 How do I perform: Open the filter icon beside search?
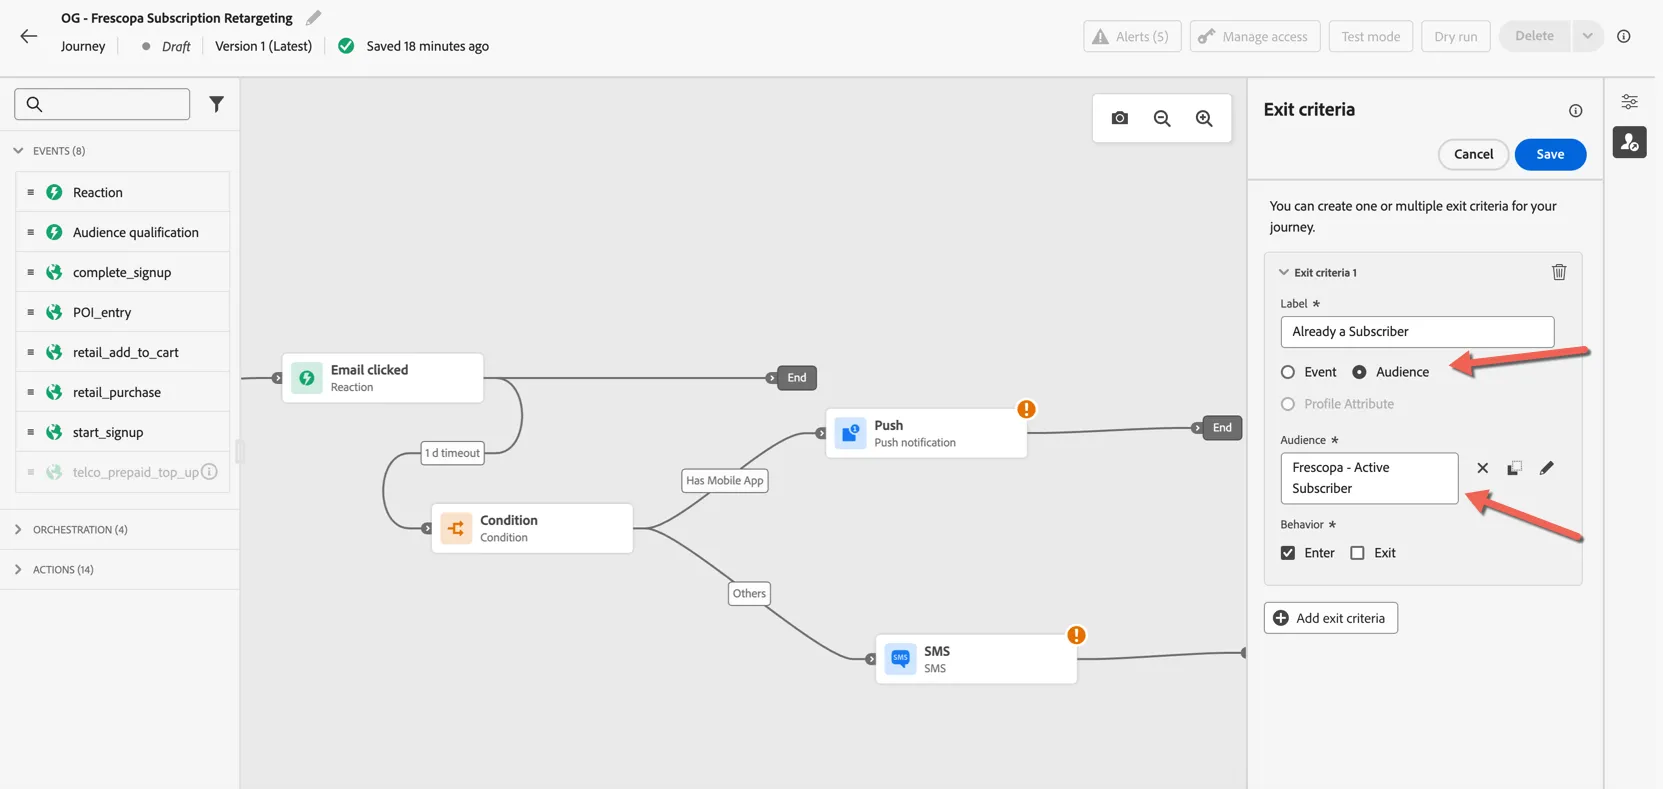pos(216,104)
